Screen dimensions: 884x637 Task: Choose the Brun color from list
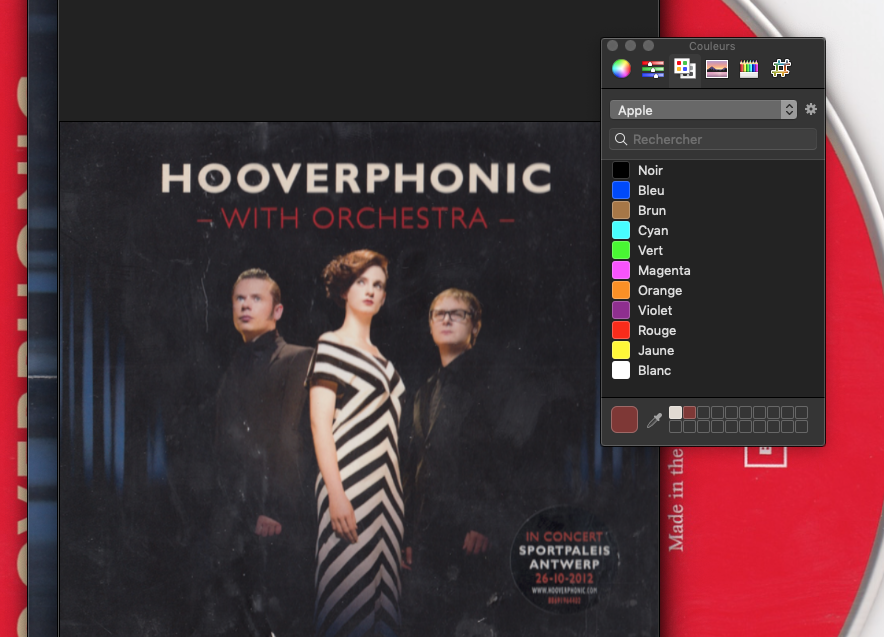click(x=713, y=210)
